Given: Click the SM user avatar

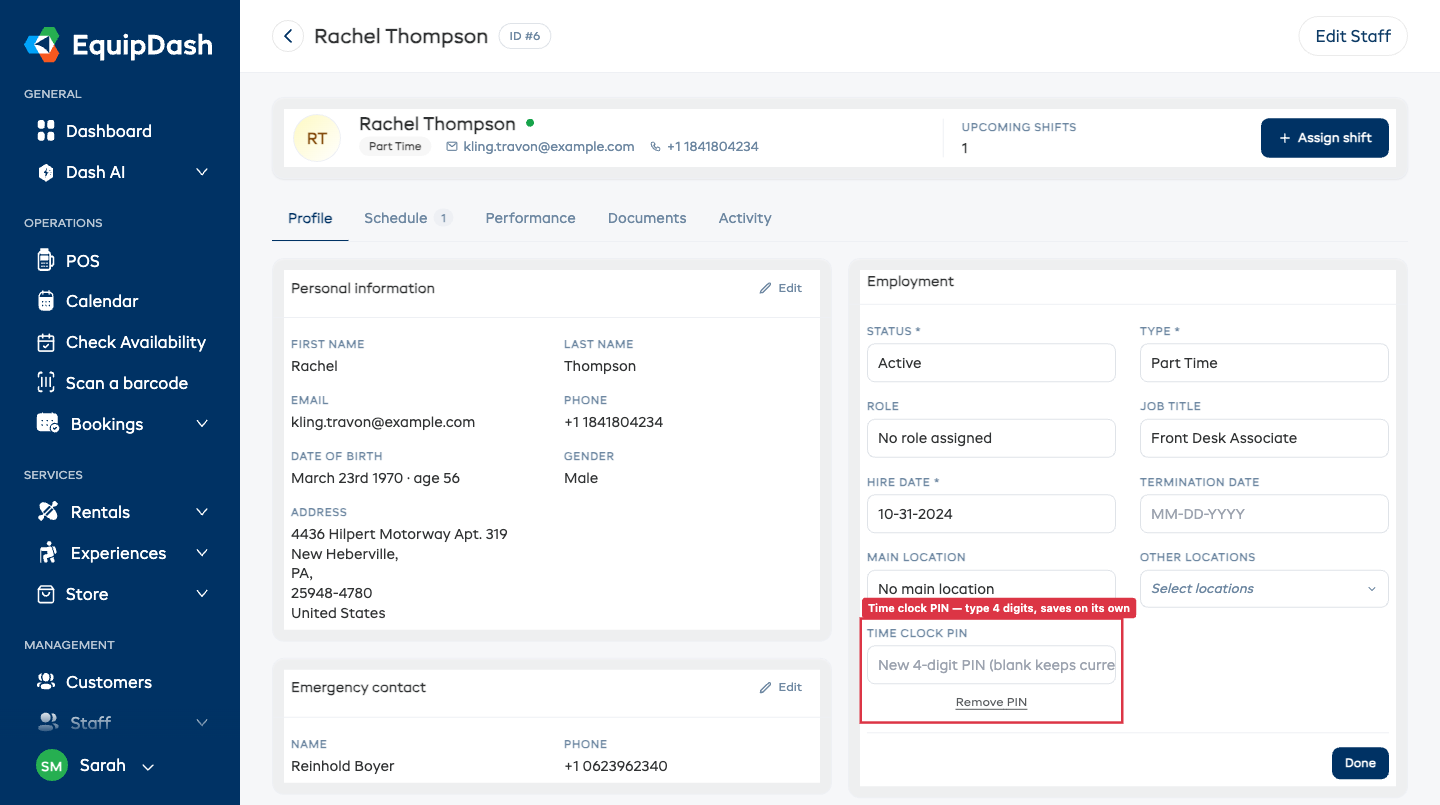Looking at the screenshot, I should click(52, 766).
